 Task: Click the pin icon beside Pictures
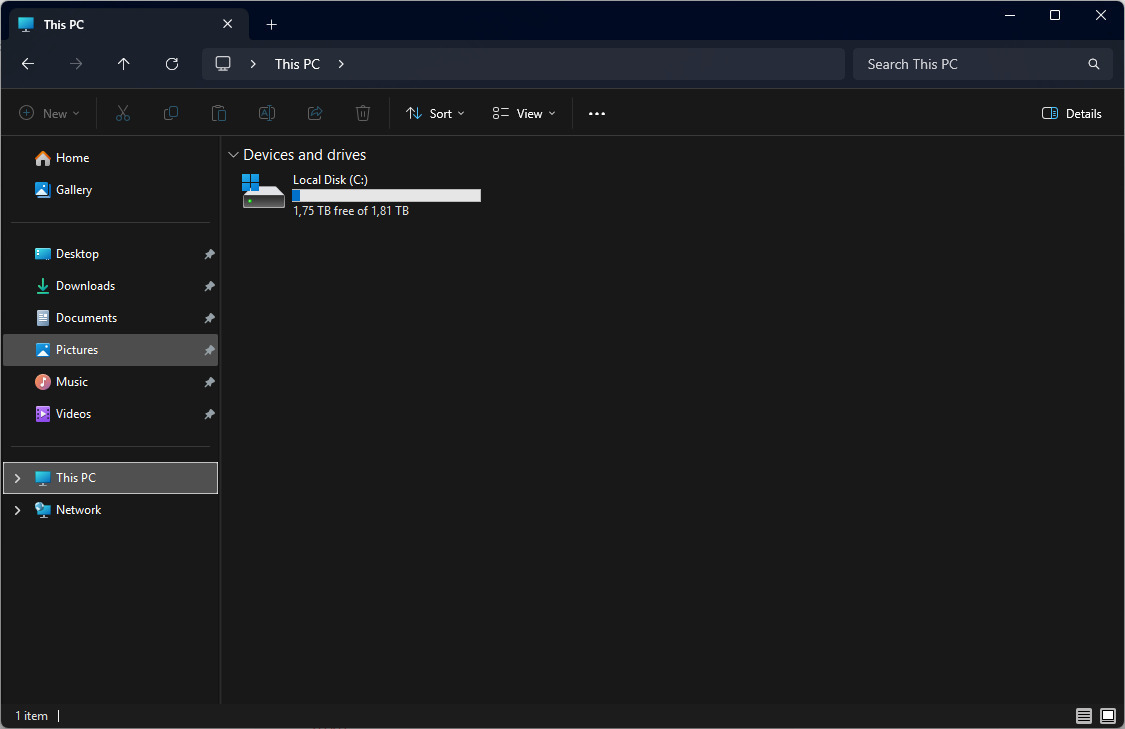point(210,350)
